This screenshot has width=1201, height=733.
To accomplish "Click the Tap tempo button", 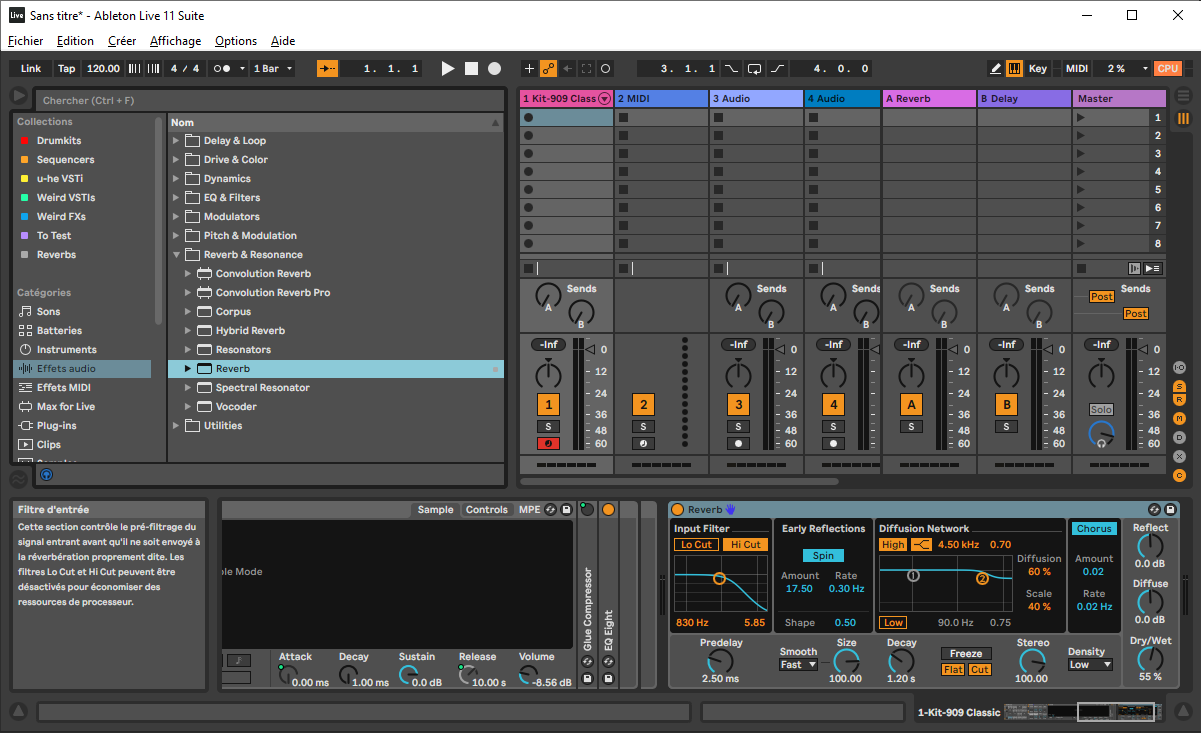I will click(x=66, y=68).
